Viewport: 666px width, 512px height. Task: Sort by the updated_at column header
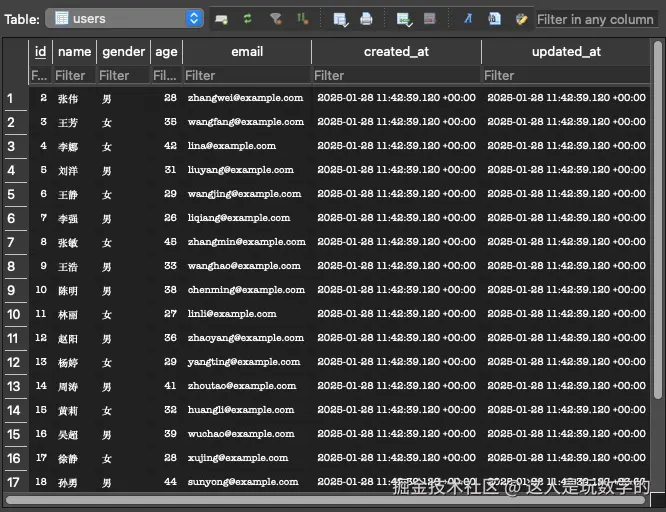coord(566,52)
